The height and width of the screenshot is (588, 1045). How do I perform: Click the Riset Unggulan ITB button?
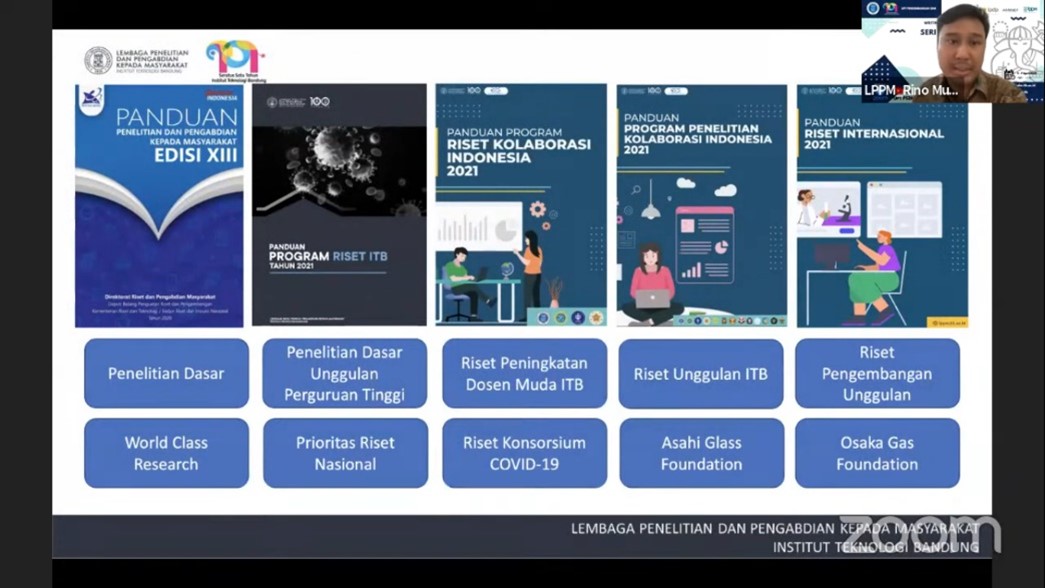click(x=701, y=374)
